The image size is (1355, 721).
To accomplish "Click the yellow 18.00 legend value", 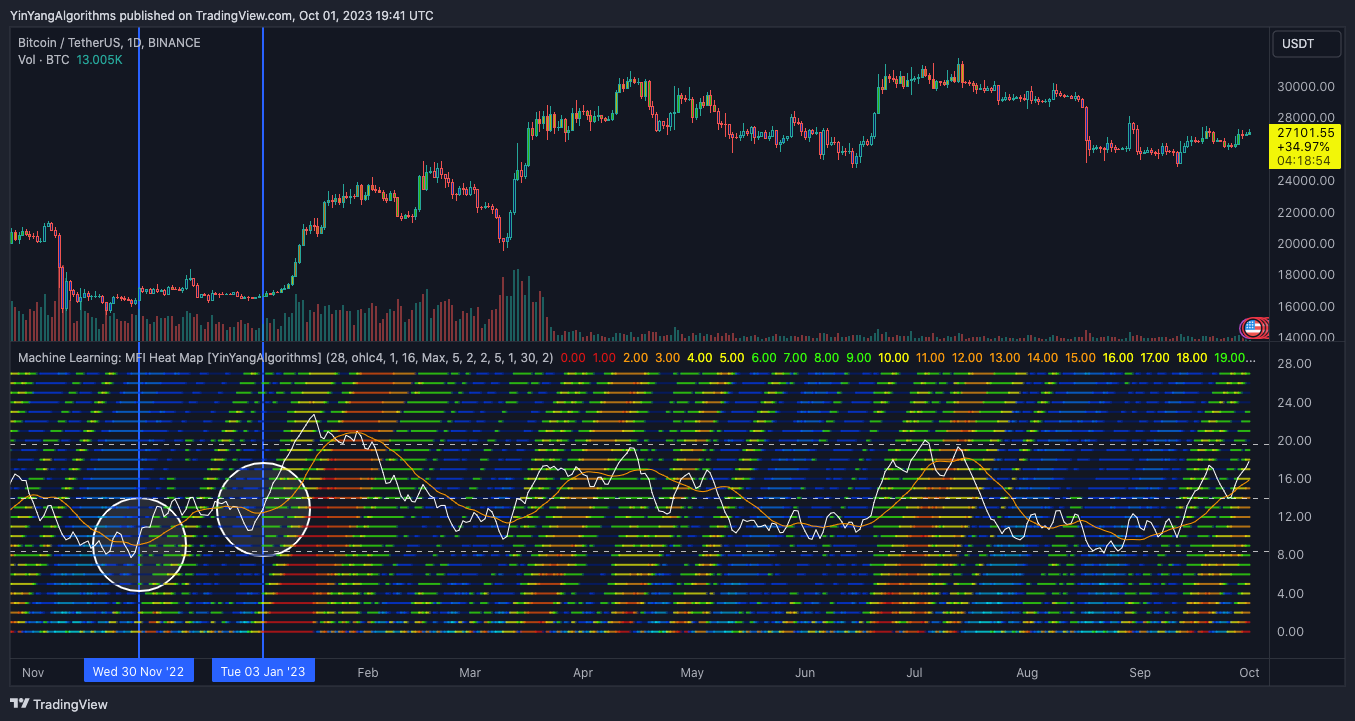I will (x=1192, y=357).
